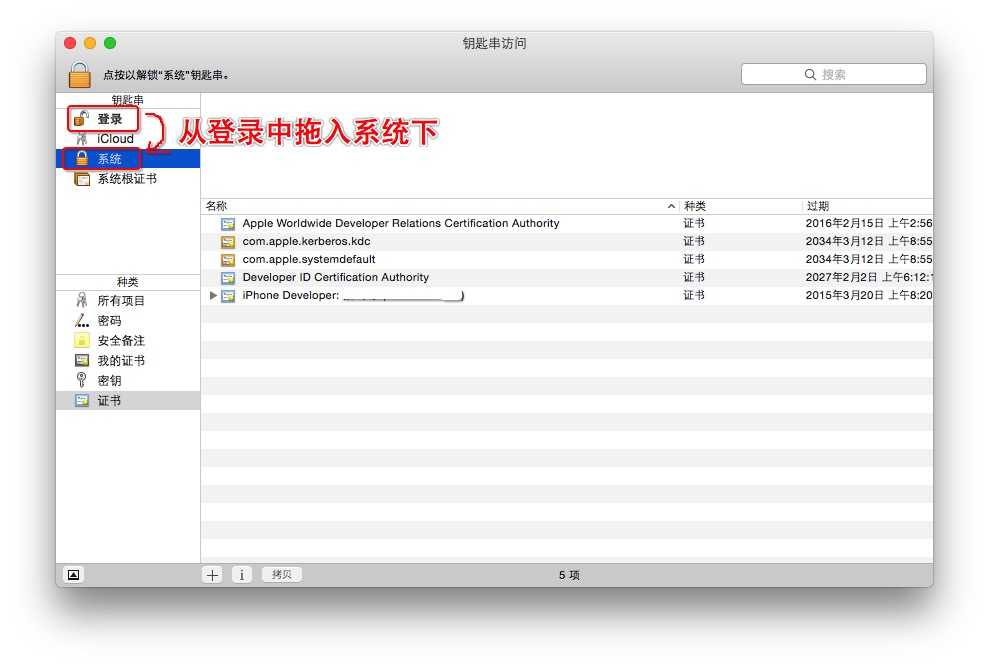The image size is (989, 667).
Task: Sort by 名称 column header
Action: point(440,206)
